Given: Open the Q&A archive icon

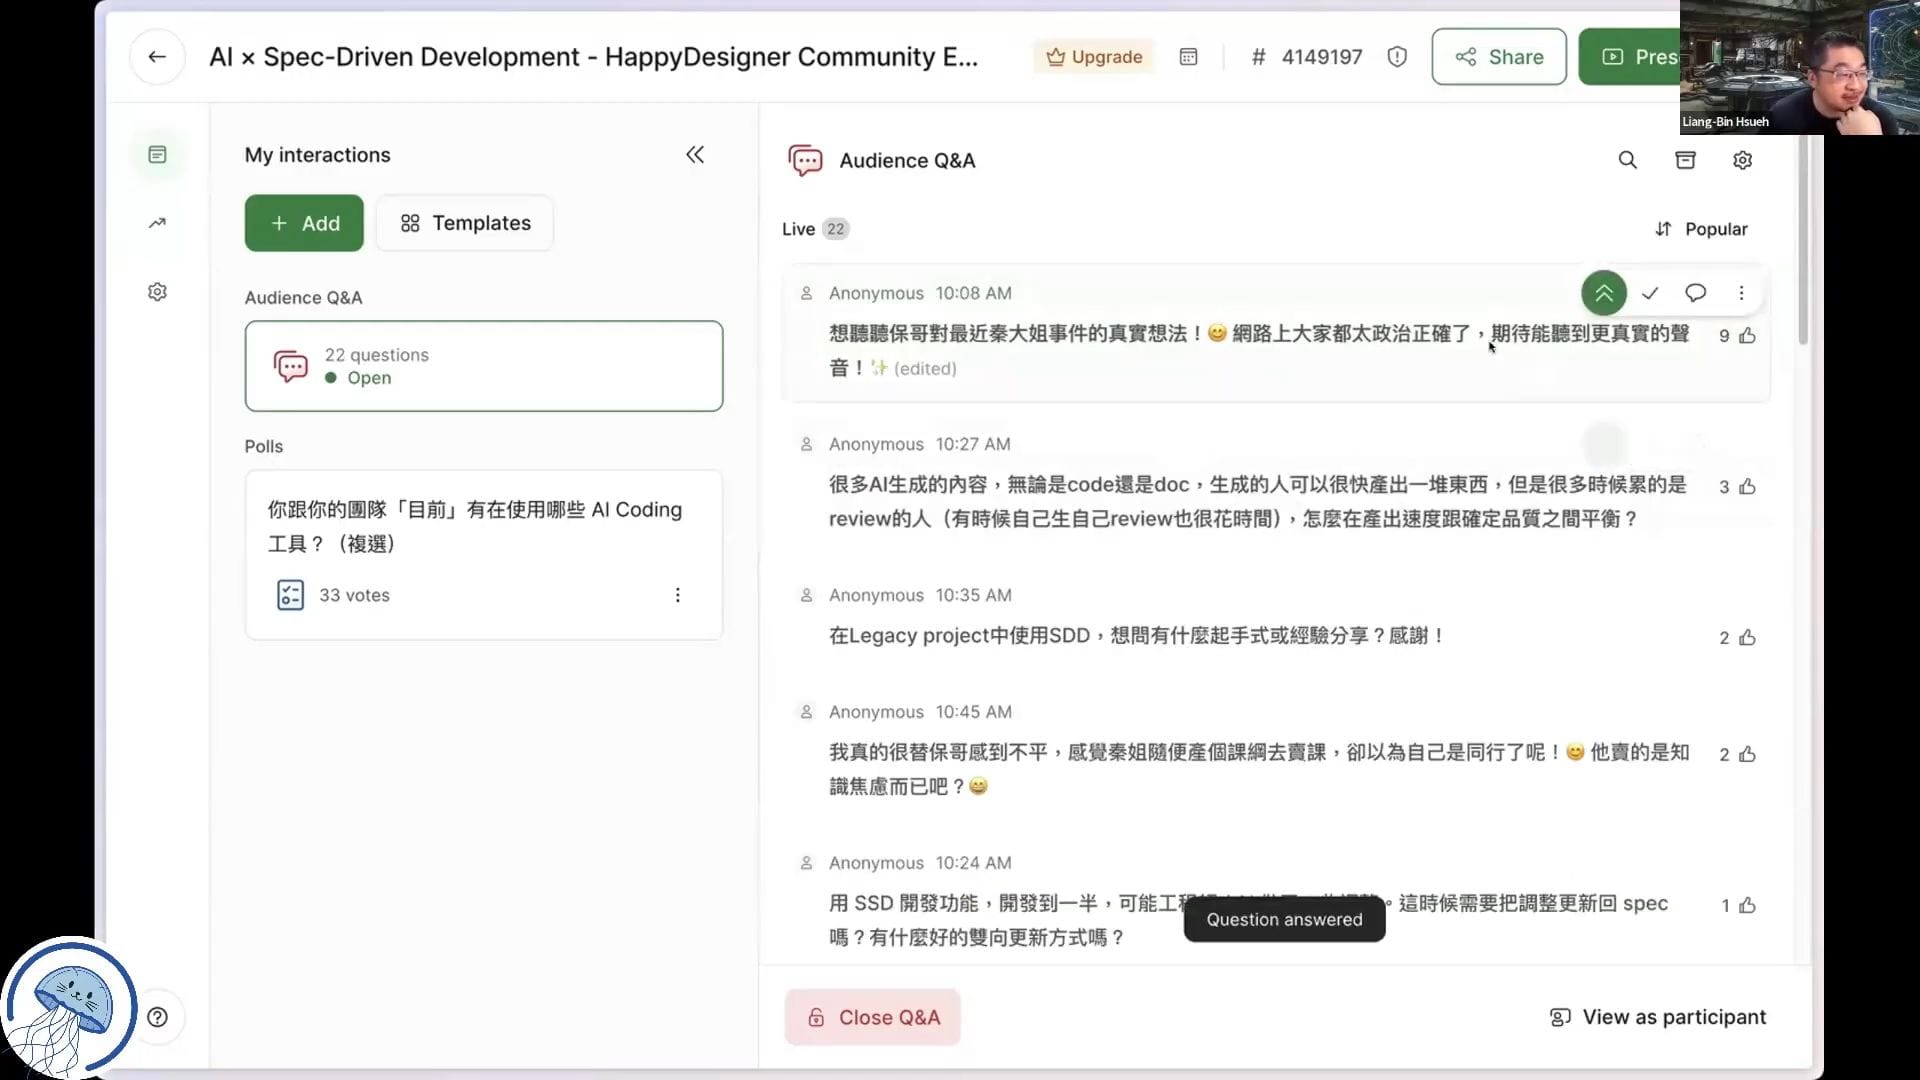Looking at the screenshot, I should click(x=1685, y=160).
